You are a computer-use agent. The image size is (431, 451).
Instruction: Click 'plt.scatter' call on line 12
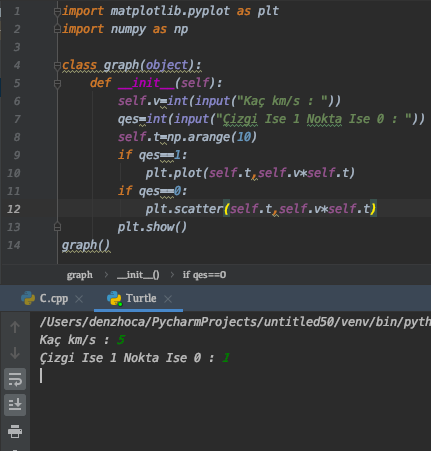click(184, 209)
